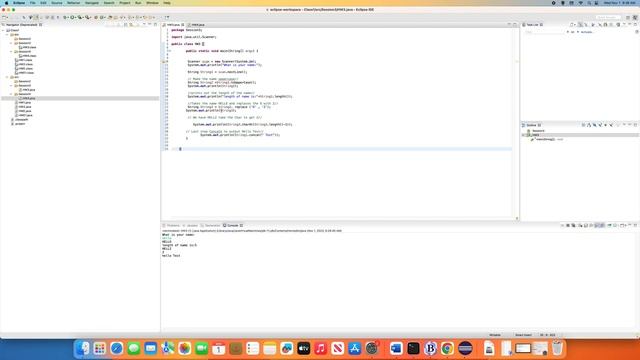Open the Navigator view menu arrow
This screenshot has width=640, height=360.
pyautogui.click(x=144, y=25)
